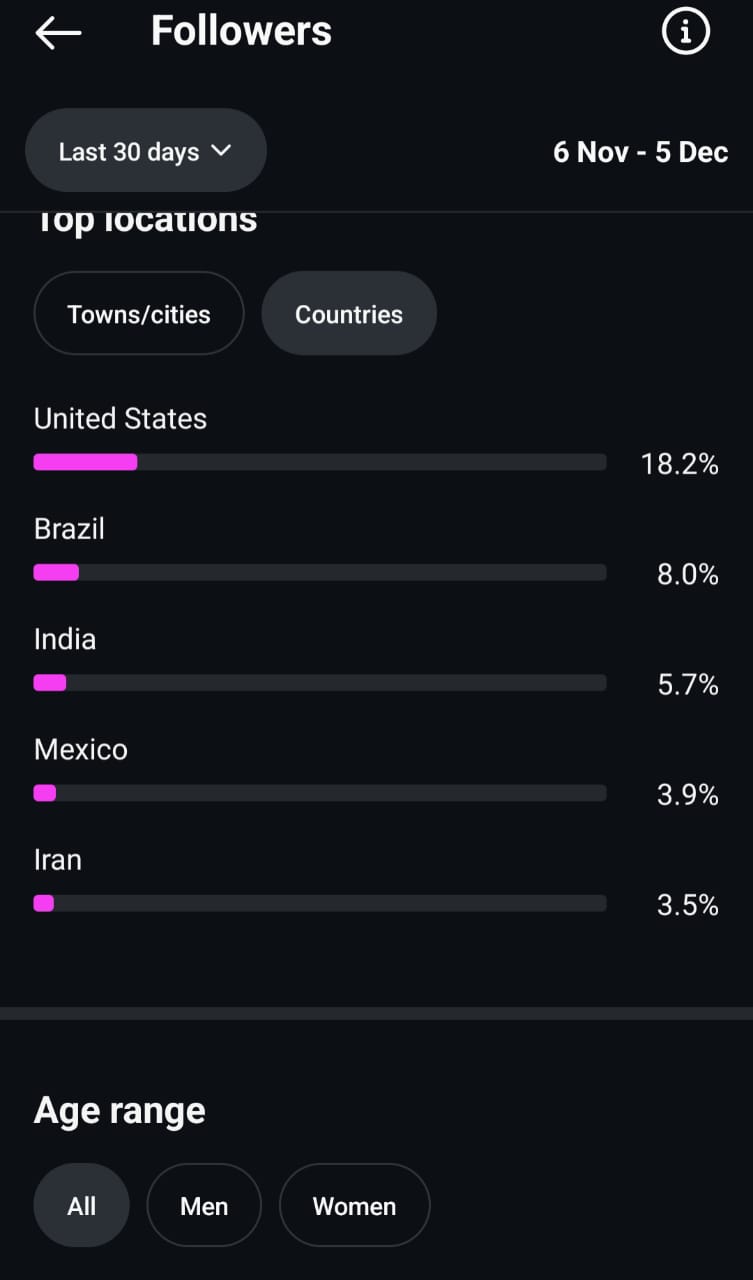The height and width of the screenshot is (1280, 753).
Task: Click the United States country label
Action: 120,418
